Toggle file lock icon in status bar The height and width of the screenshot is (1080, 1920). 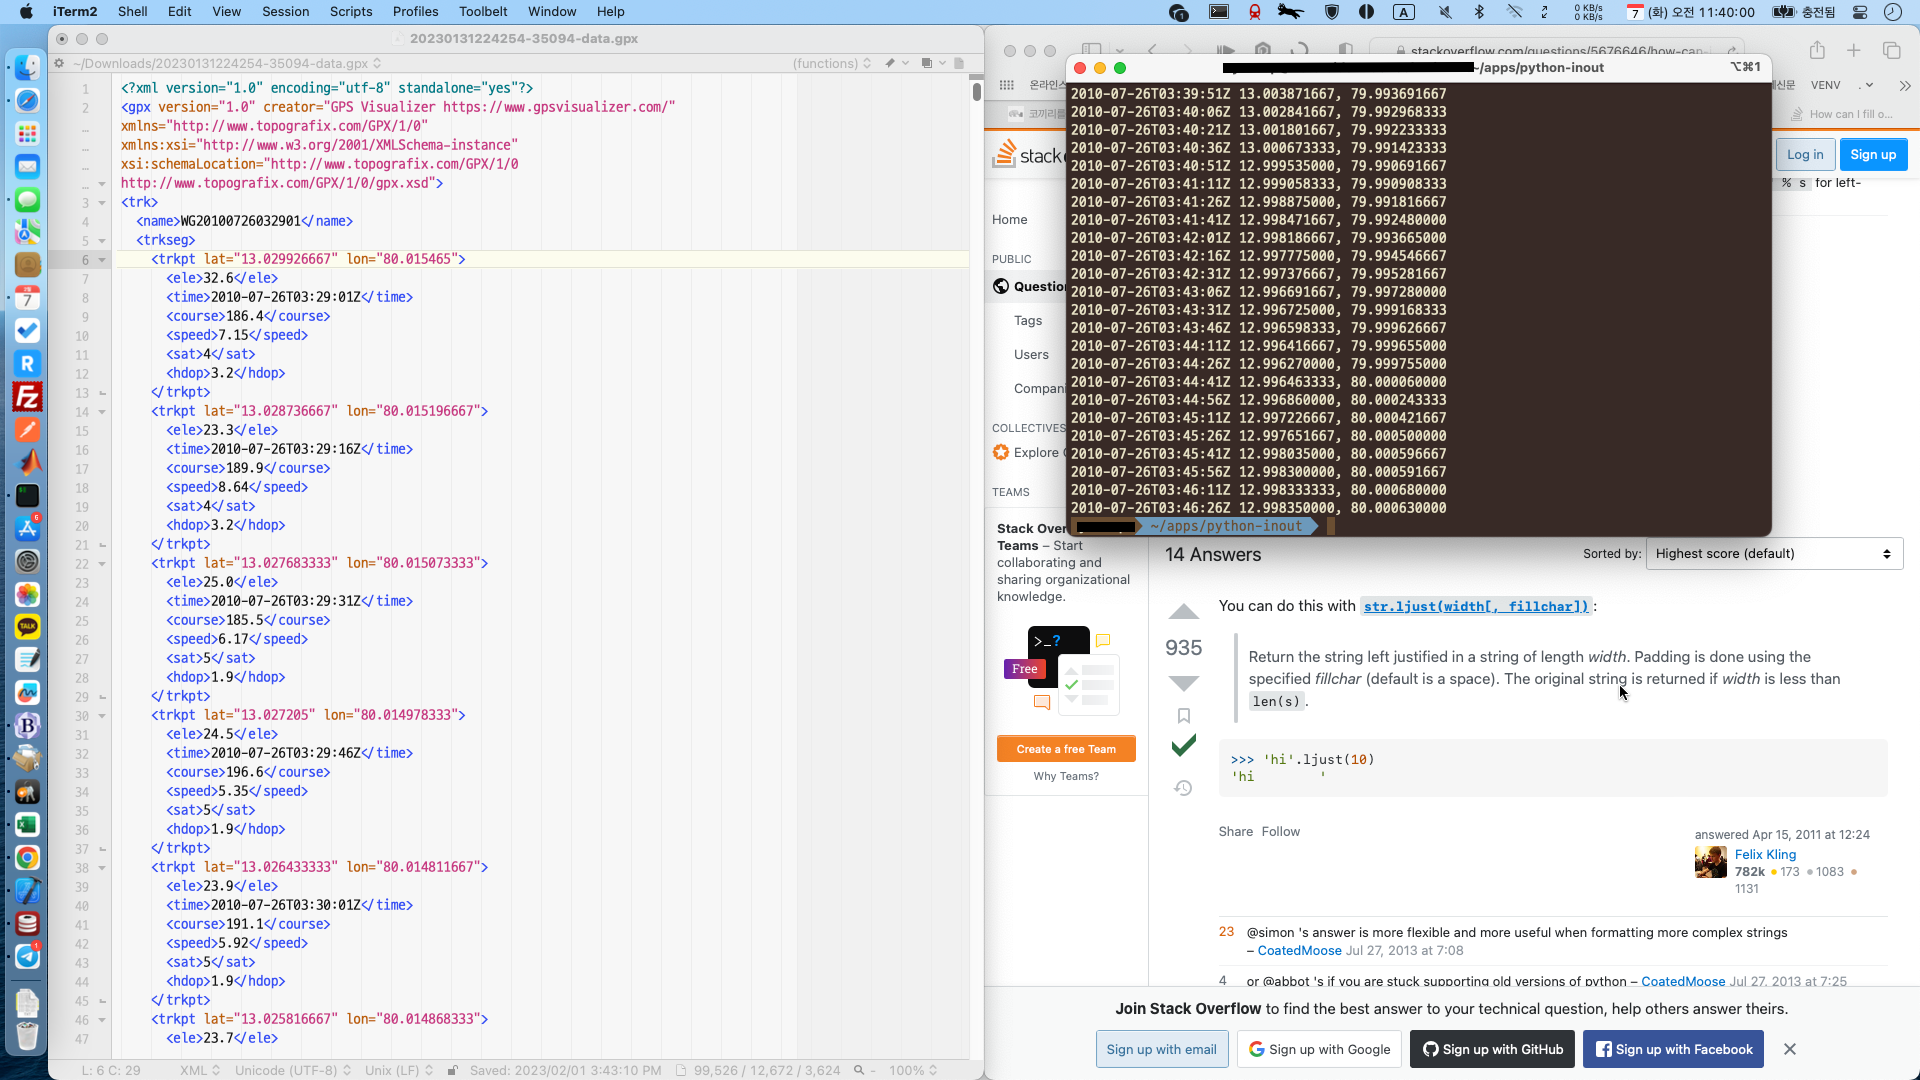(x=452, y=1070)
